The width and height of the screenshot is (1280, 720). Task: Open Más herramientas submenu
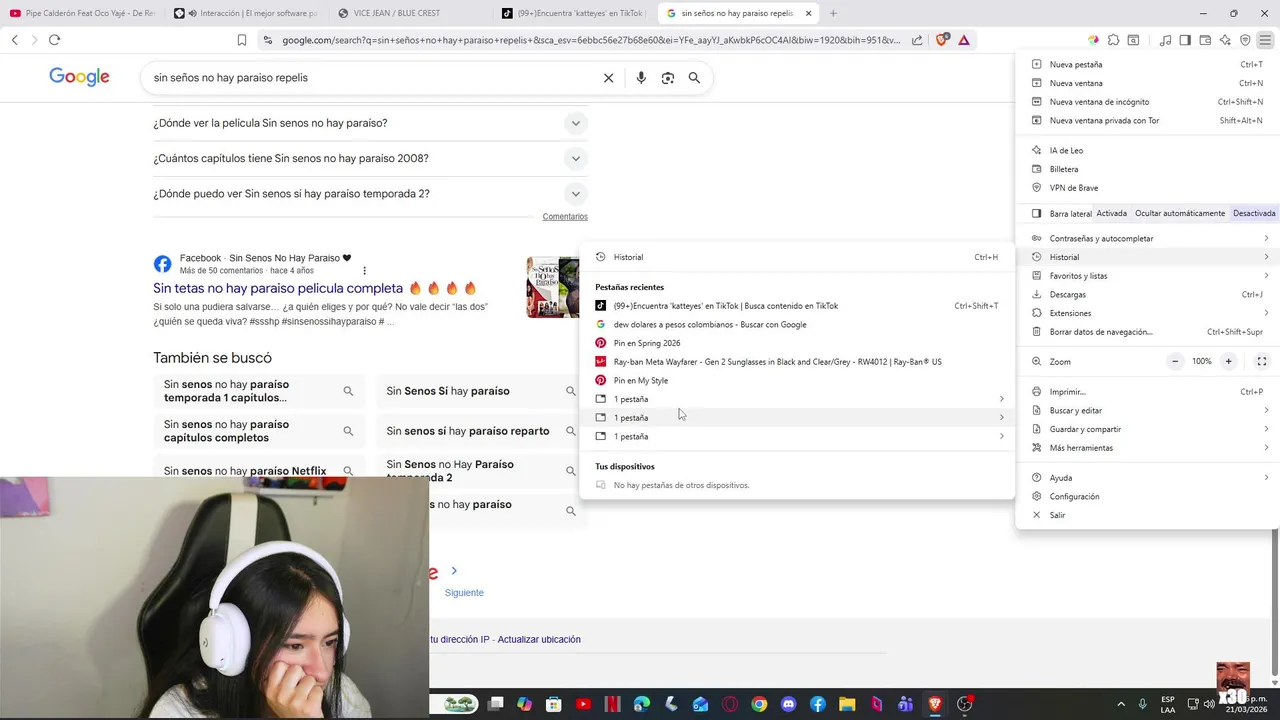1148,448
